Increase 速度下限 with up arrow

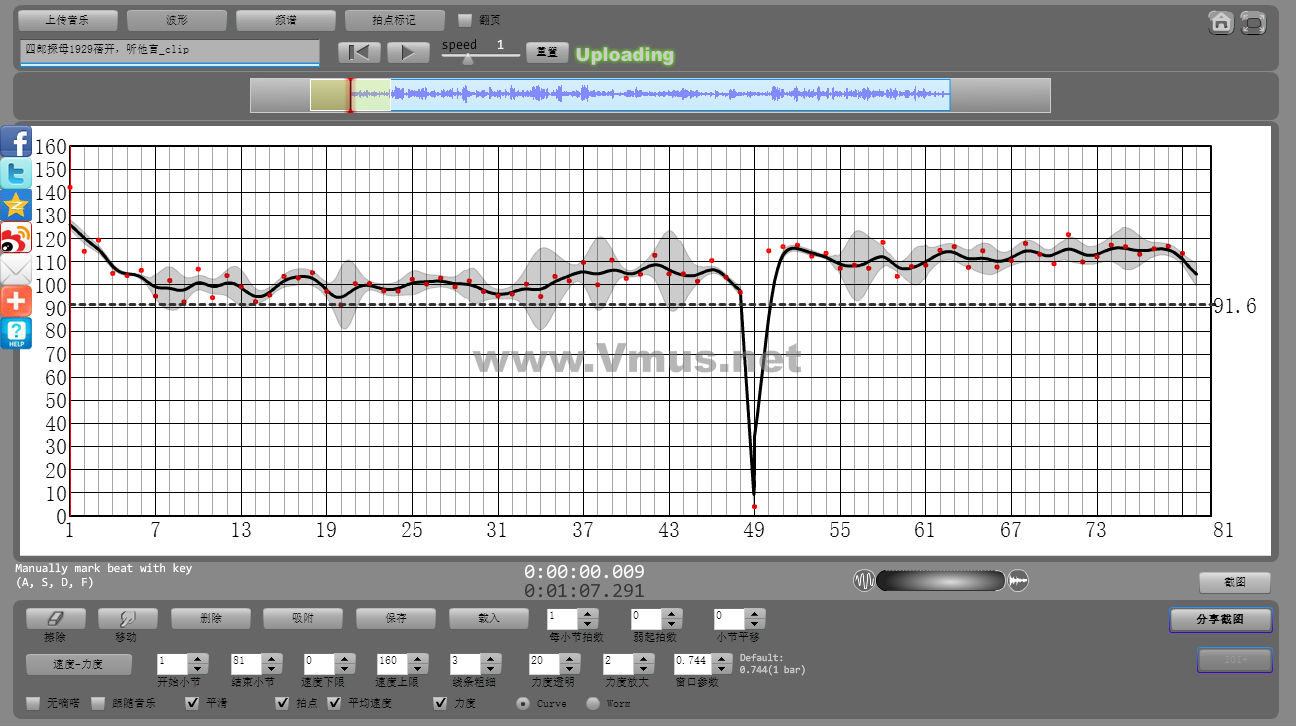[x=344, y=659]
